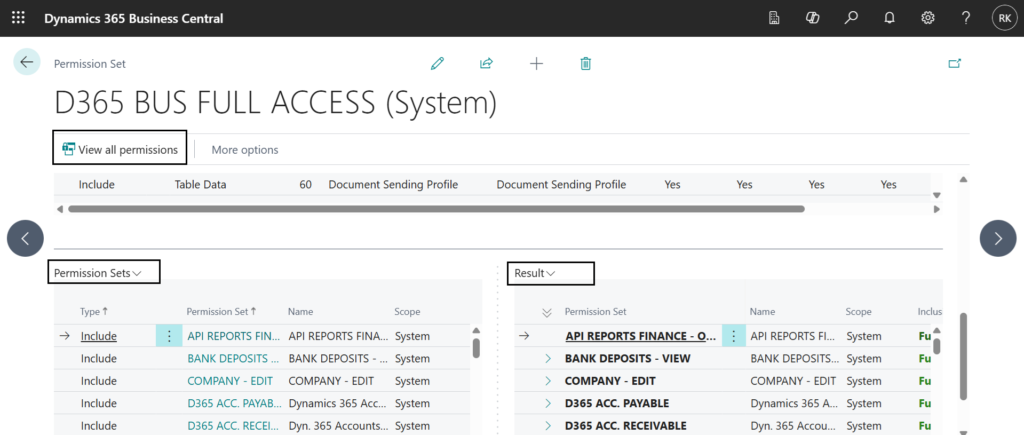The width and height of the screenshot is (1024, 435).
Task: Click the back arrow button
Action: pyautogui.click(x=27, y=62)
